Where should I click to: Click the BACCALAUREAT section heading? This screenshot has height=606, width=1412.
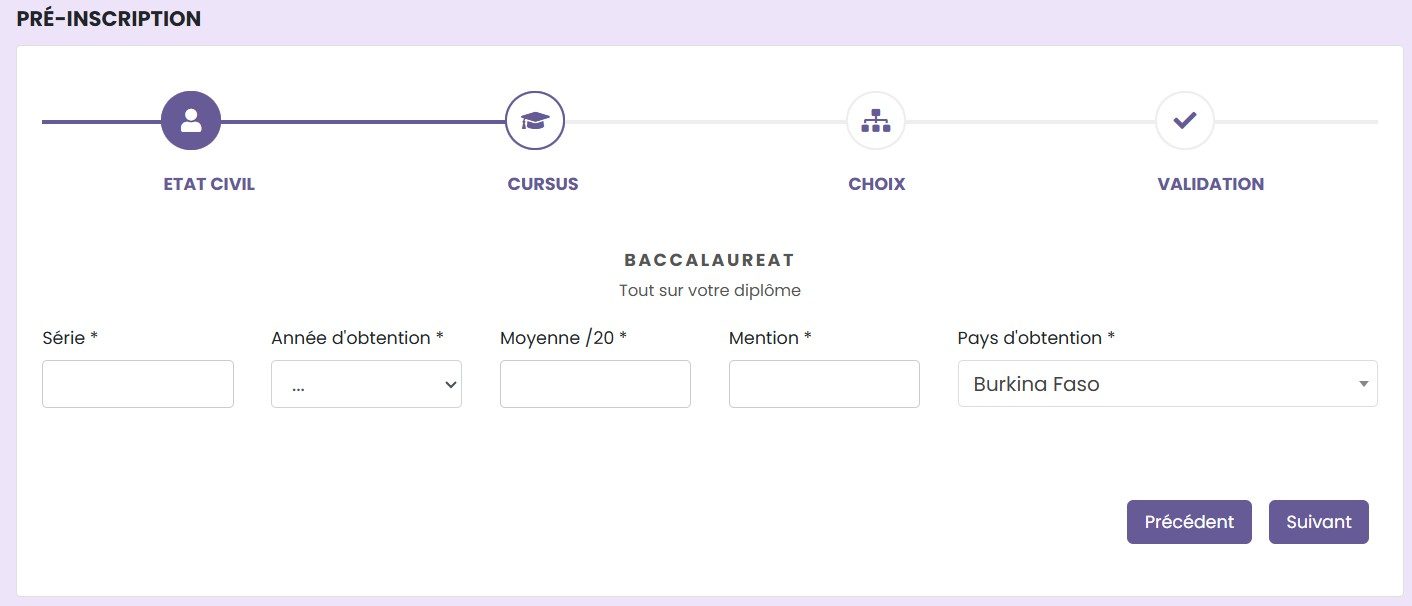709,260
